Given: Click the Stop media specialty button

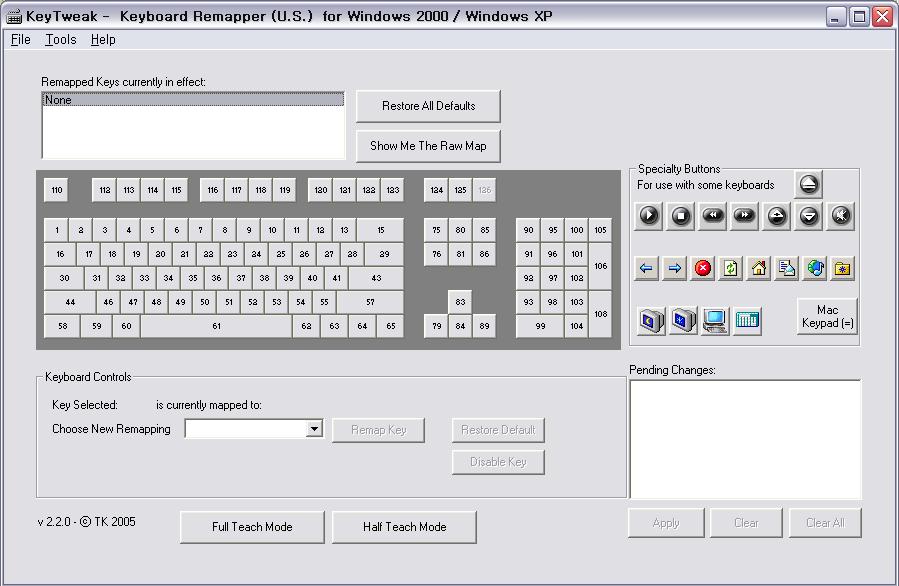Looking at the screenshot, I should pos(681,216).
